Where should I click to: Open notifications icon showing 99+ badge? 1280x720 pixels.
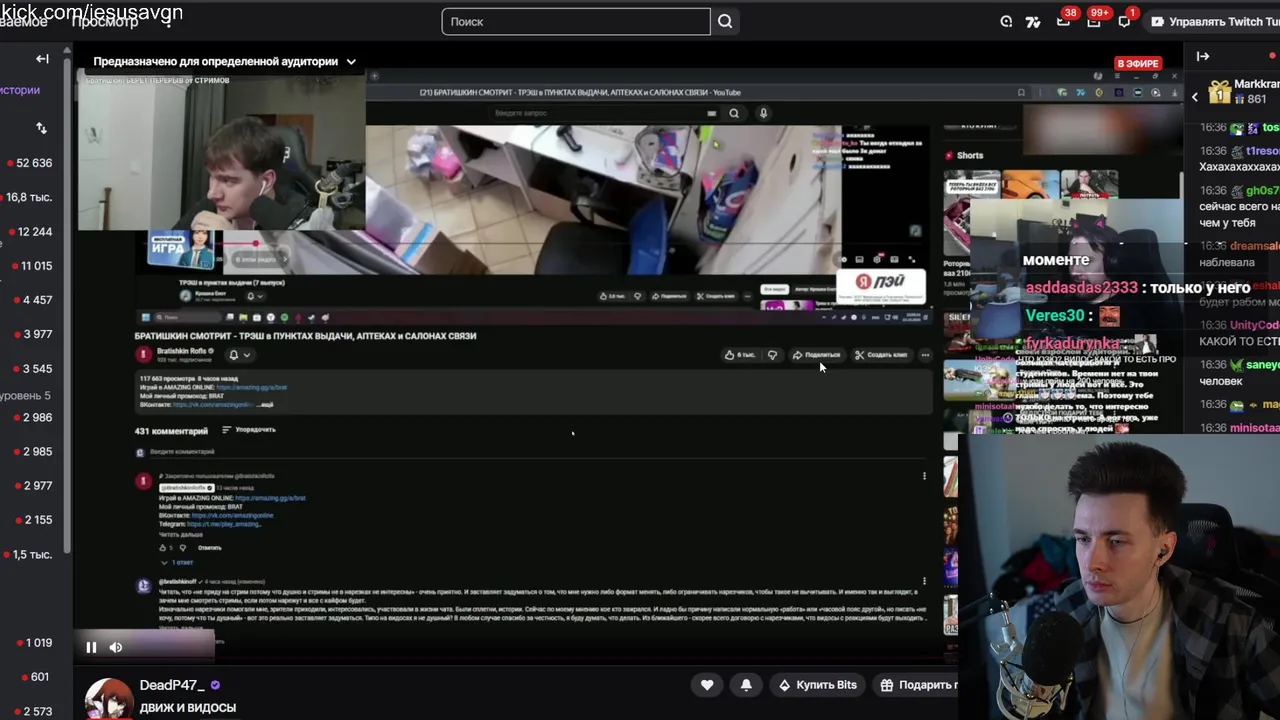click(x=1094, y=21)
